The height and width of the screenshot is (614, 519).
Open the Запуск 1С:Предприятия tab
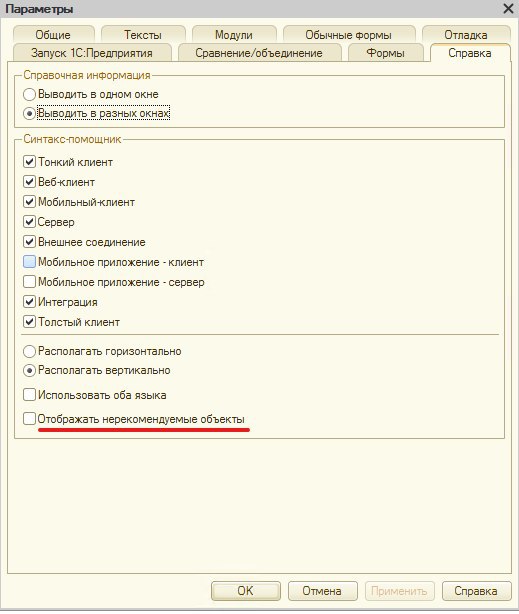(92, 53)
